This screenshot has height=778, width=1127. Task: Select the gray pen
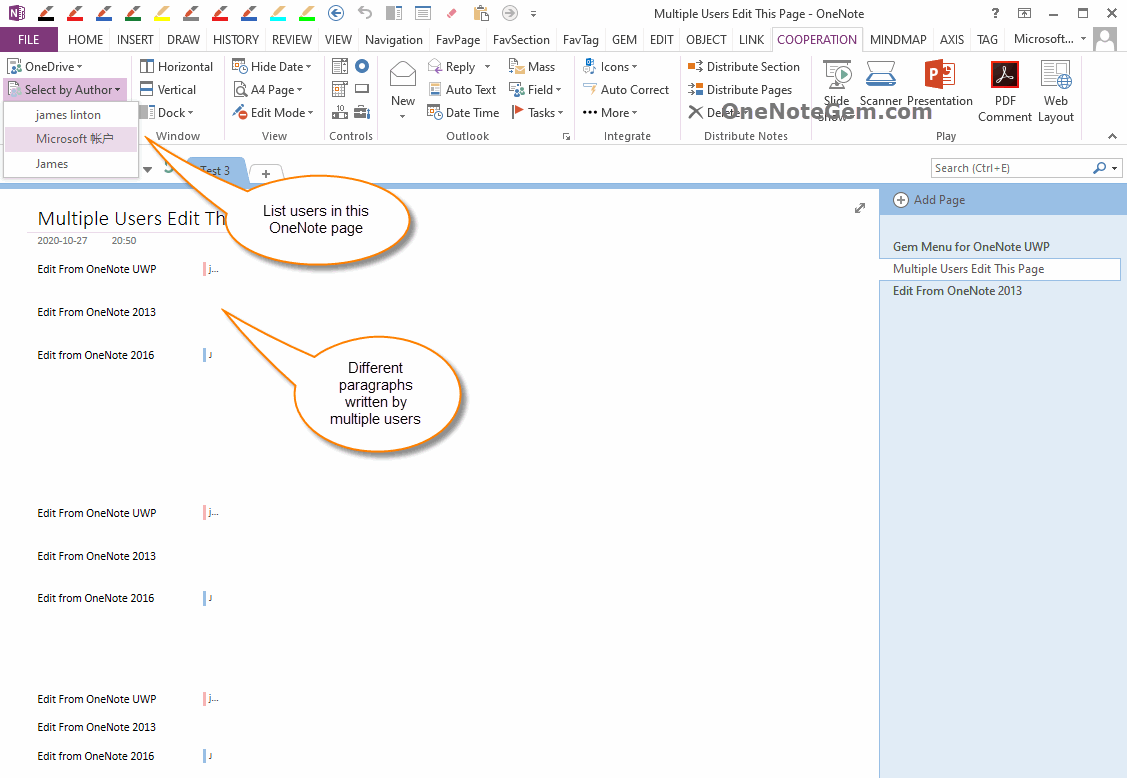pyautogui.click(x=190, y=13)
